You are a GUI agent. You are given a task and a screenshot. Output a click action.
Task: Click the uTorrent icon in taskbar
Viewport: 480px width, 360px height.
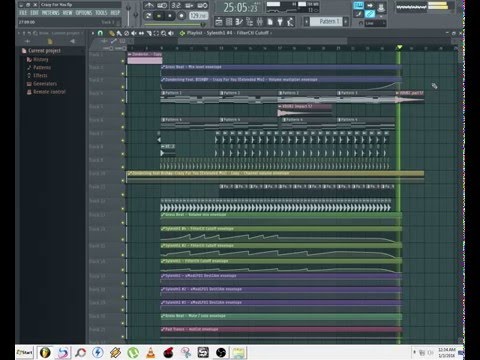[133, 352]
